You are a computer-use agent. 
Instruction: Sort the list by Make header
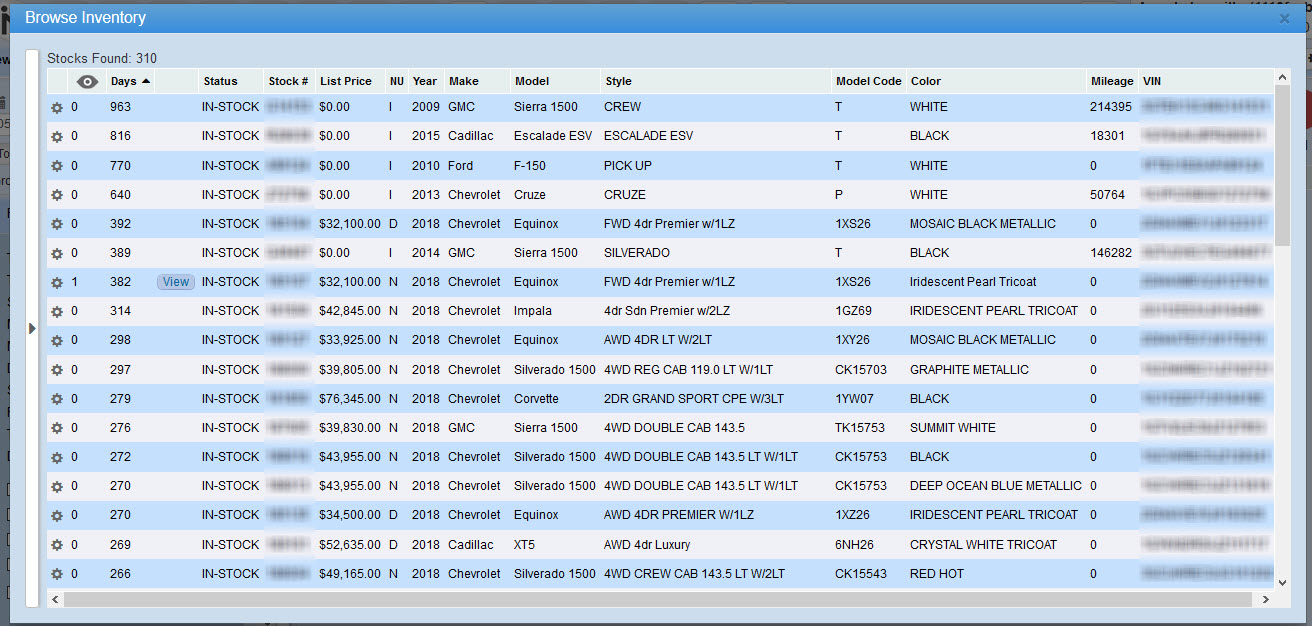[x=463, y=81]
